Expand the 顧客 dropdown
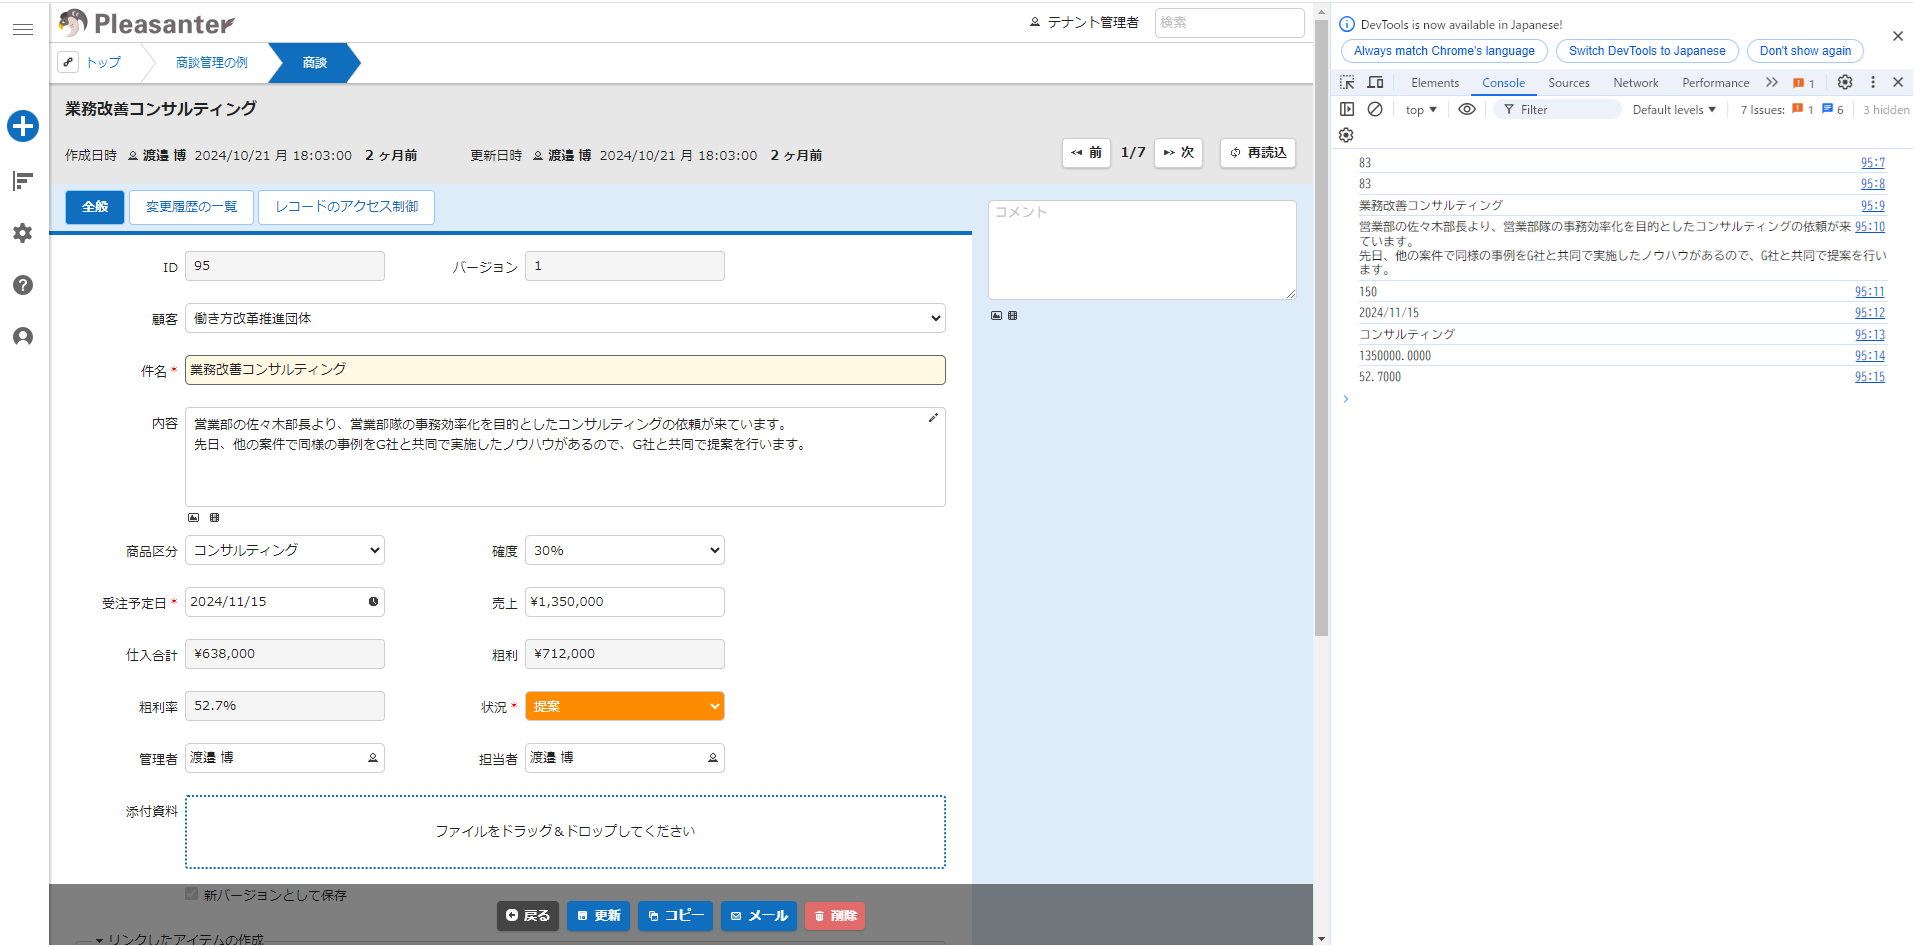The width and height of the screenshot is (1915, 947). pos(565,318)
